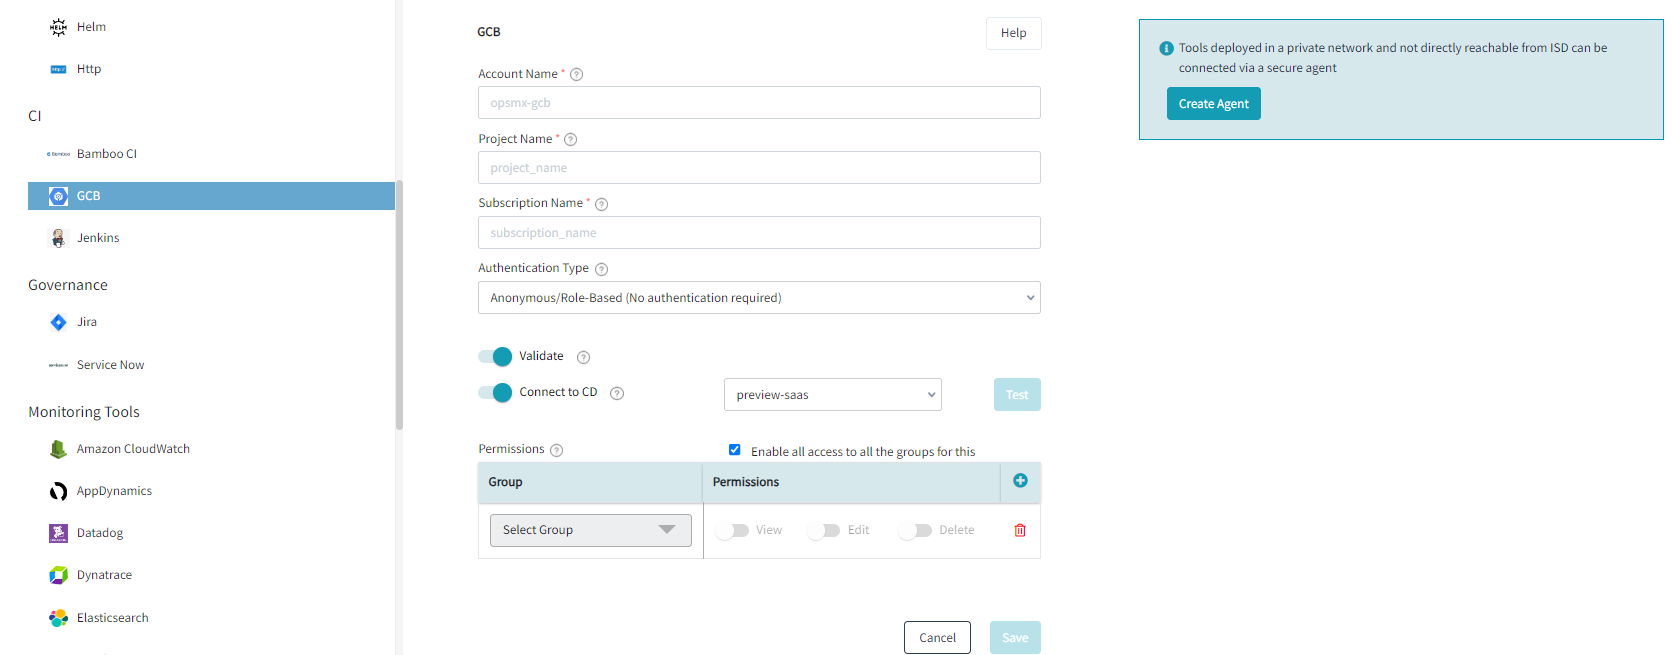Click help icon next to Account Name
1672x655 pixels.
[x=576, y=74]
